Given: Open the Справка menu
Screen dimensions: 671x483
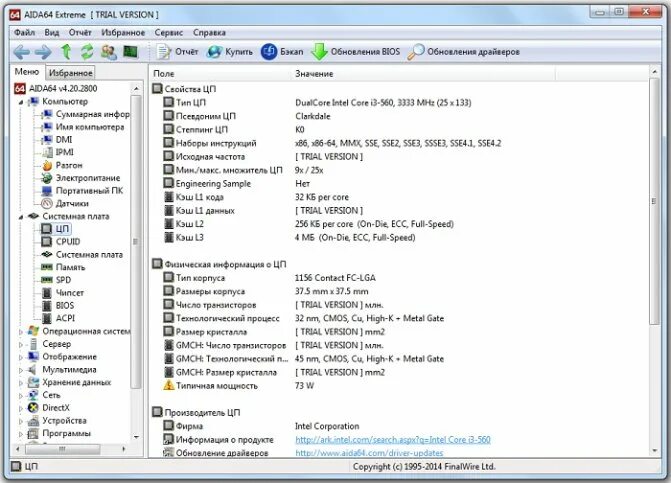Looking at the screenshot, I should click(x=209, y=33).
